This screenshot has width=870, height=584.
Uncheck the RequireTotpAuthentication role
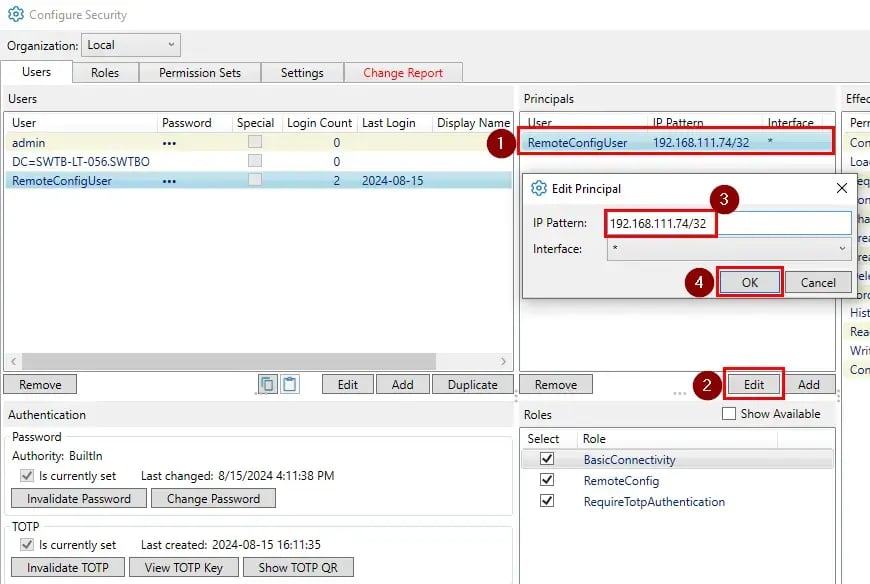[546, 500]
